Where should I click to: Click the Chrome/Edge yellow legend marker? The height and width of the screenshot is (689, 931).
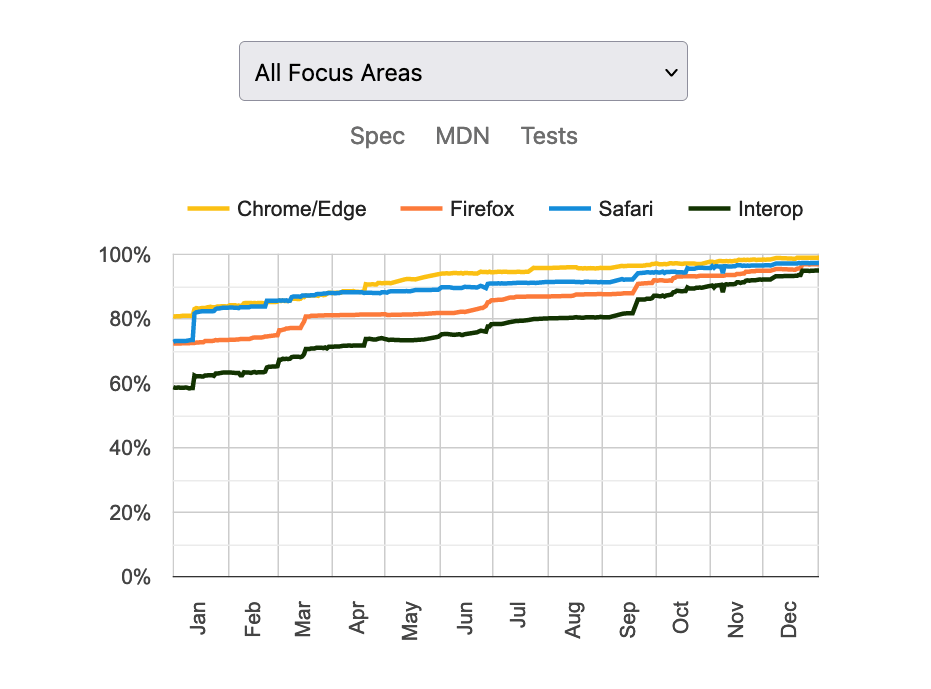pyautogui.click(x=206, y=209)
